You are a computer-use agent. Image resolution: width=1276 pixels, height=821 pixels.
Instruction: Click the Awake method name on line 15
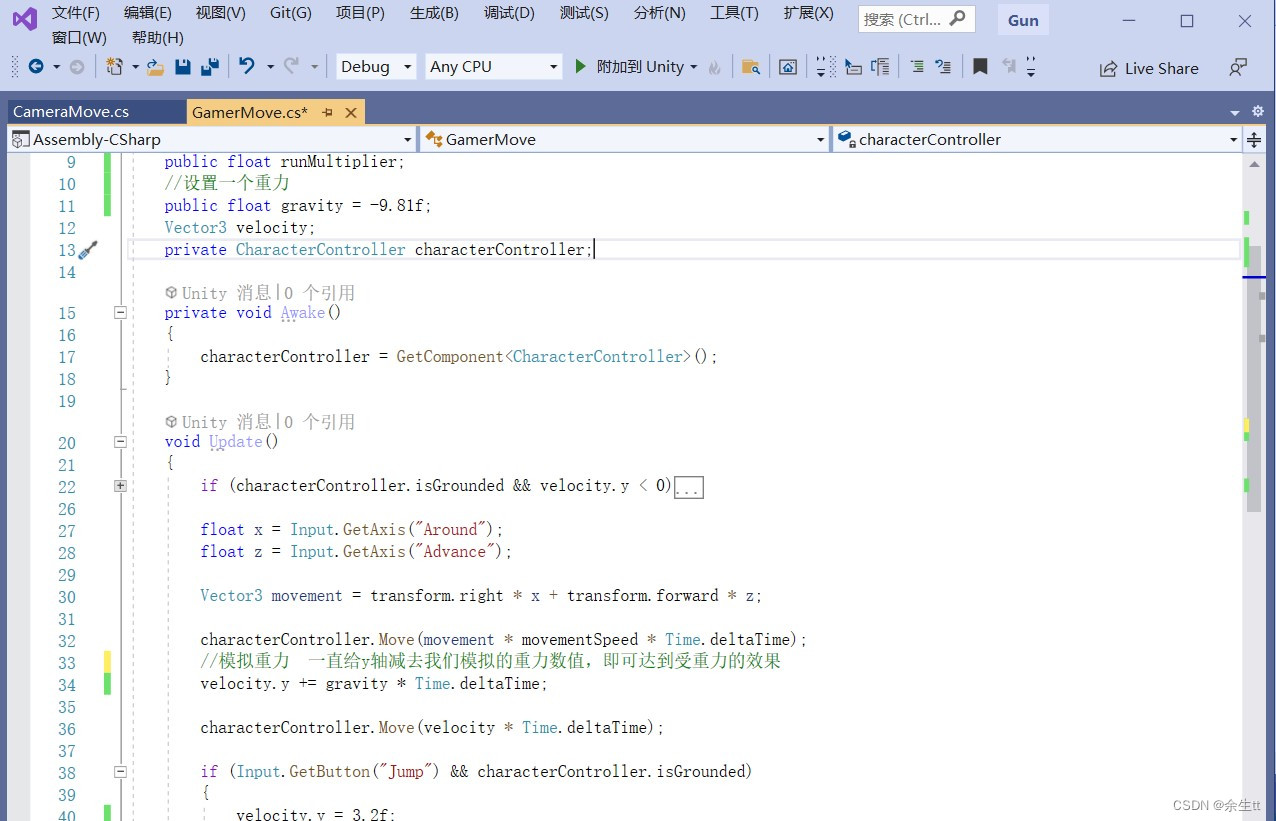(x=303, y=313)
